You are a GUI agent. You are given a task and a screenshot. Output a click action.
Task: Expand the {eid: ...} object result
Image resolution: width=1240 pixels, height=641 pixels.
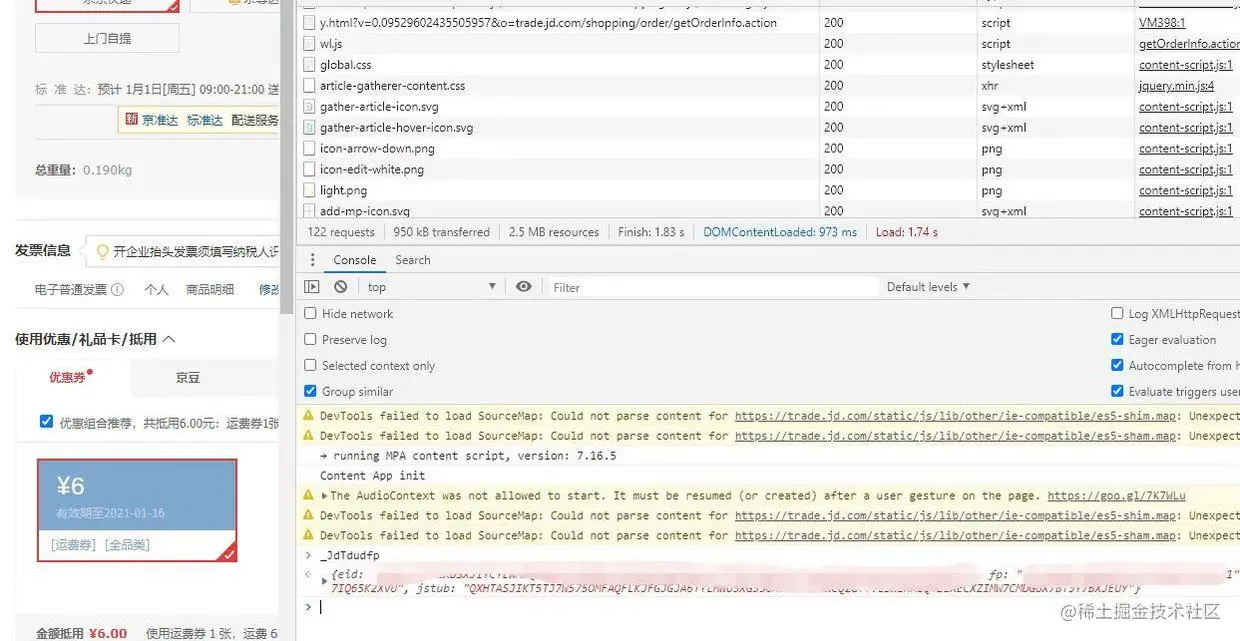click(x=324, y=581)
